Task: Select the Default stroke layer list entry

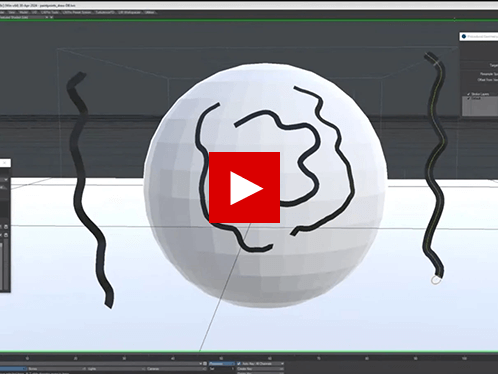Action: (480, 98)
